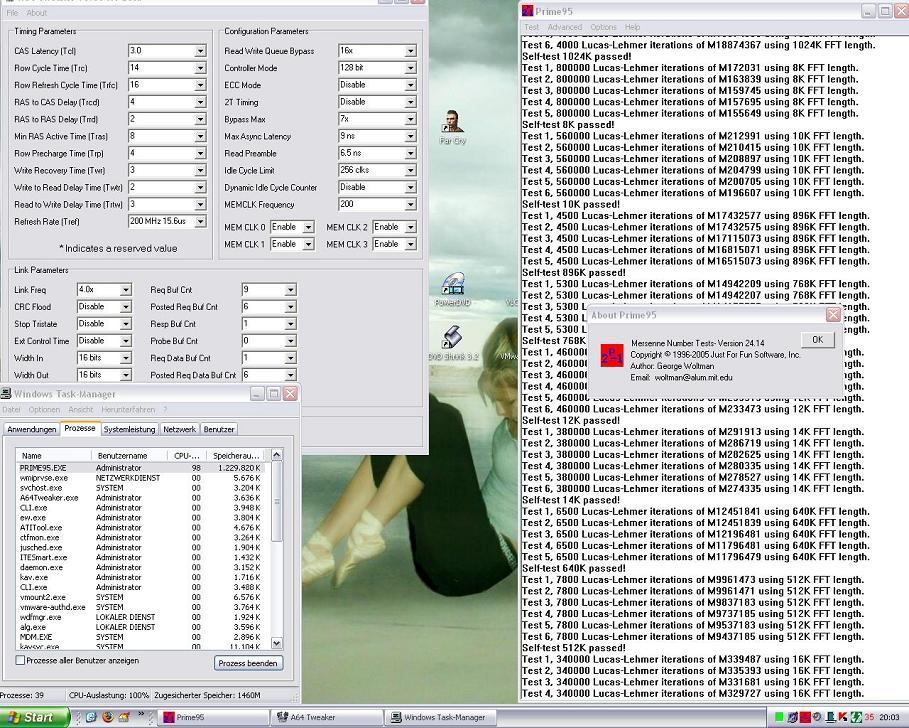The width and height of the screenshot is (909, 728).
Task: Sort processes by Speicherau... column header
Action: [x=237, y=456]
